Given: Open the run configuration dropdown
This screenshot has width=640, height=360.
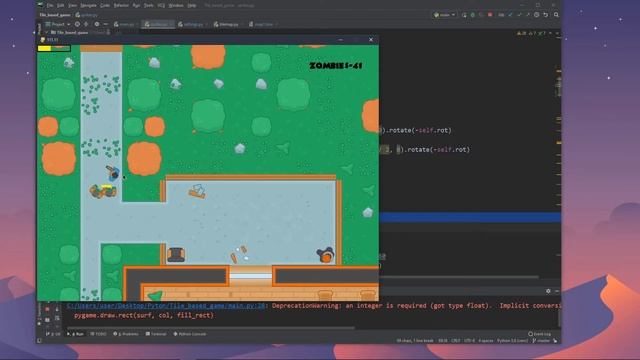Looking at the screenshot, I should 444,15.
